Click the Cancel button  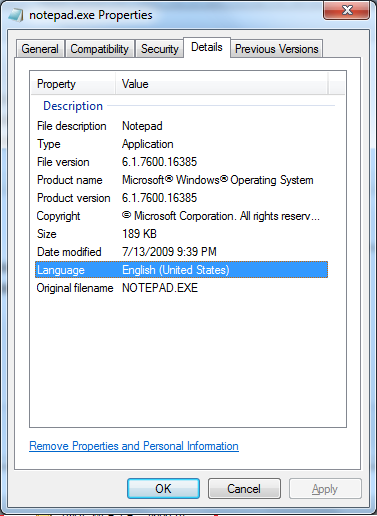pyautogui.click(x=244, y=489)
